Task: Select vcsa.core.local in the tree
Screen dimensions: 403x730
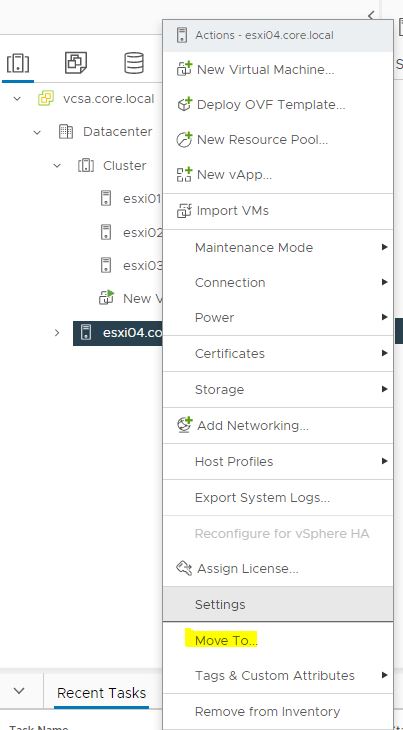Action: pos(108,99)
